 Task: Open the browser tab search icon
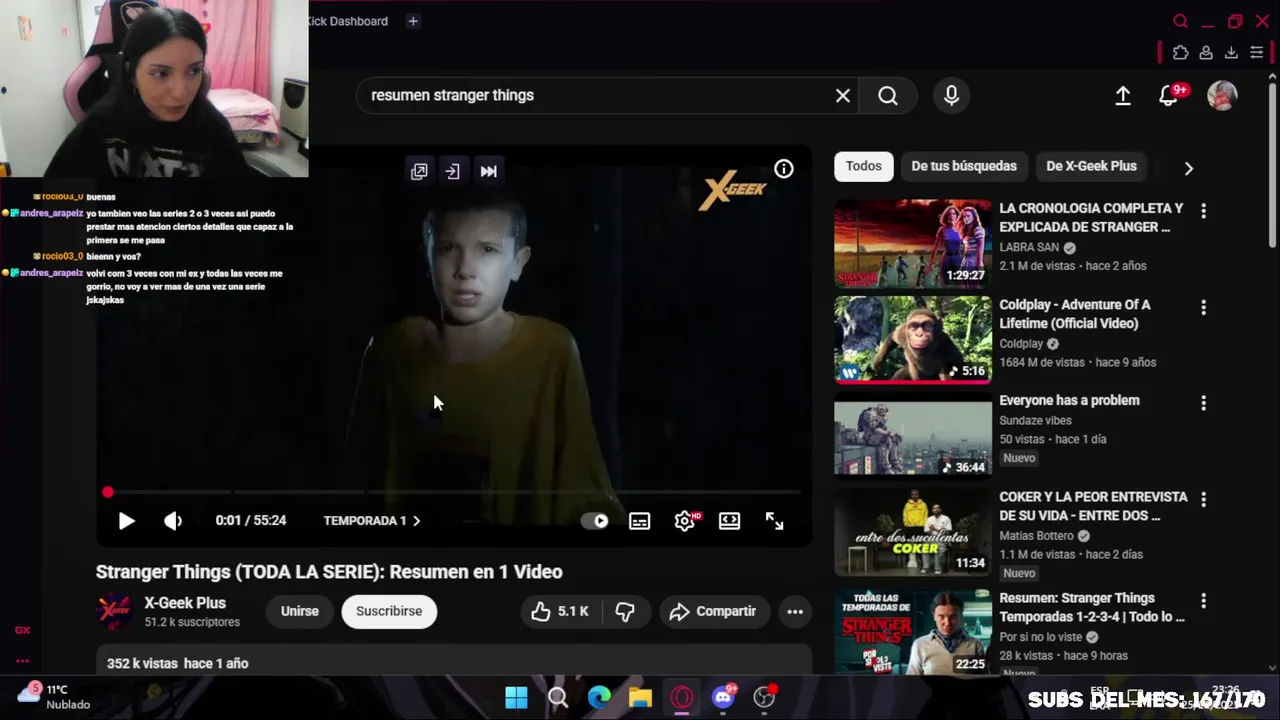coord(1181,22)
